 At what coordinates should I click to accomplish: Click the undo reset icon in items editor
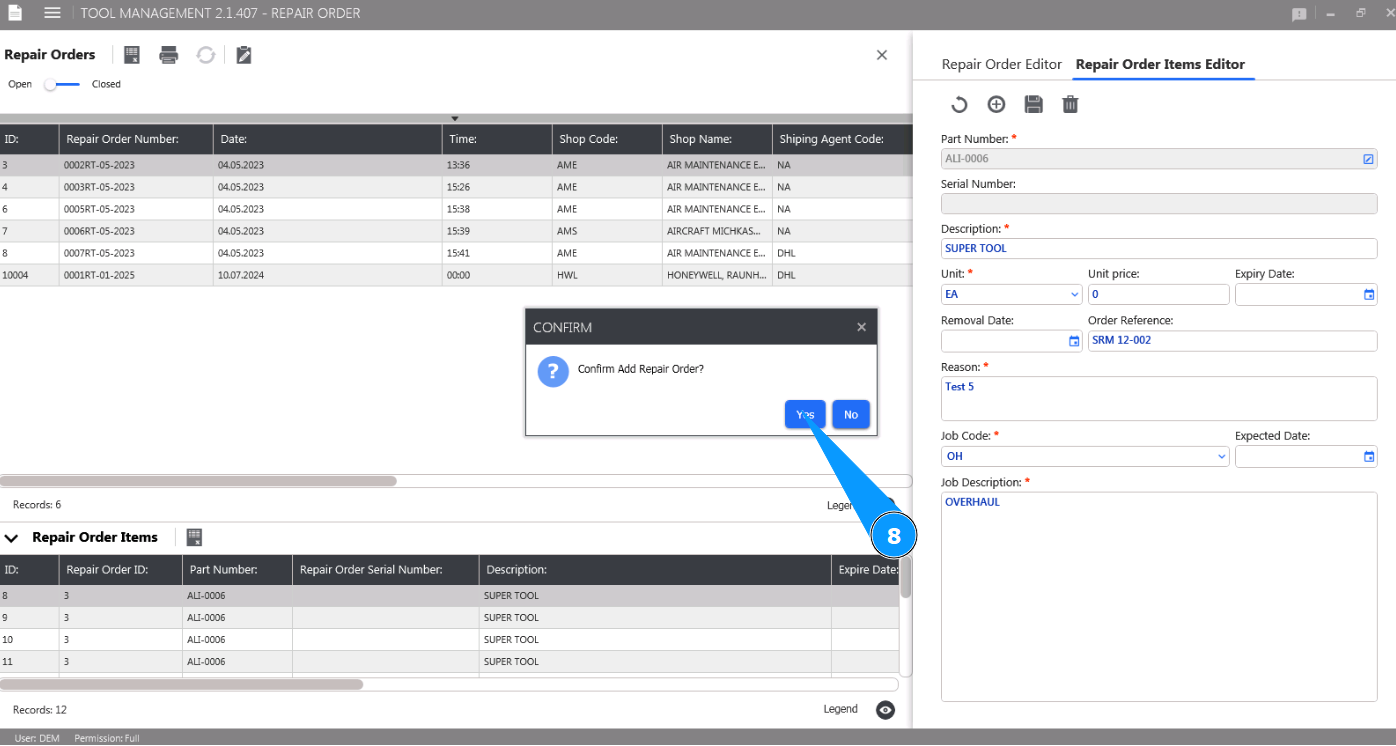(x=958, y=104)
